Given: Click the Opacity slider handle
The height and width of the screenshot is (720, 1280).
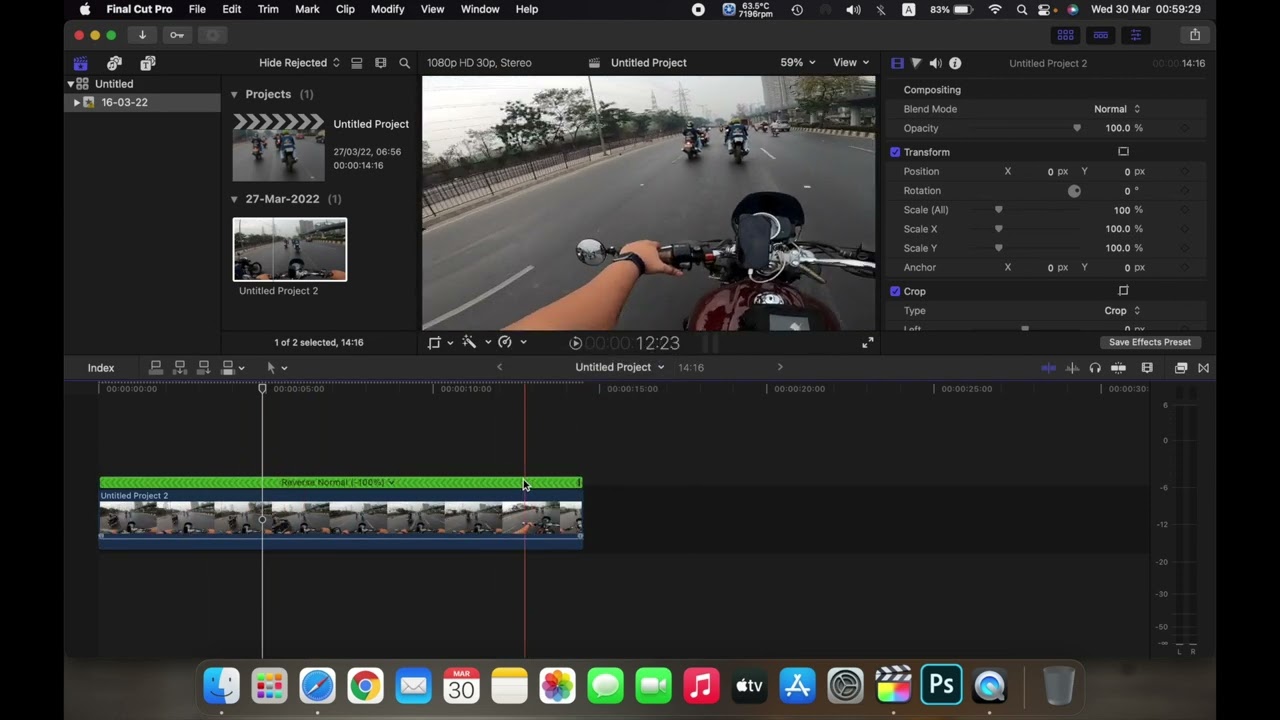Looking at the screenshot, I should click(x=1077, y=128).
